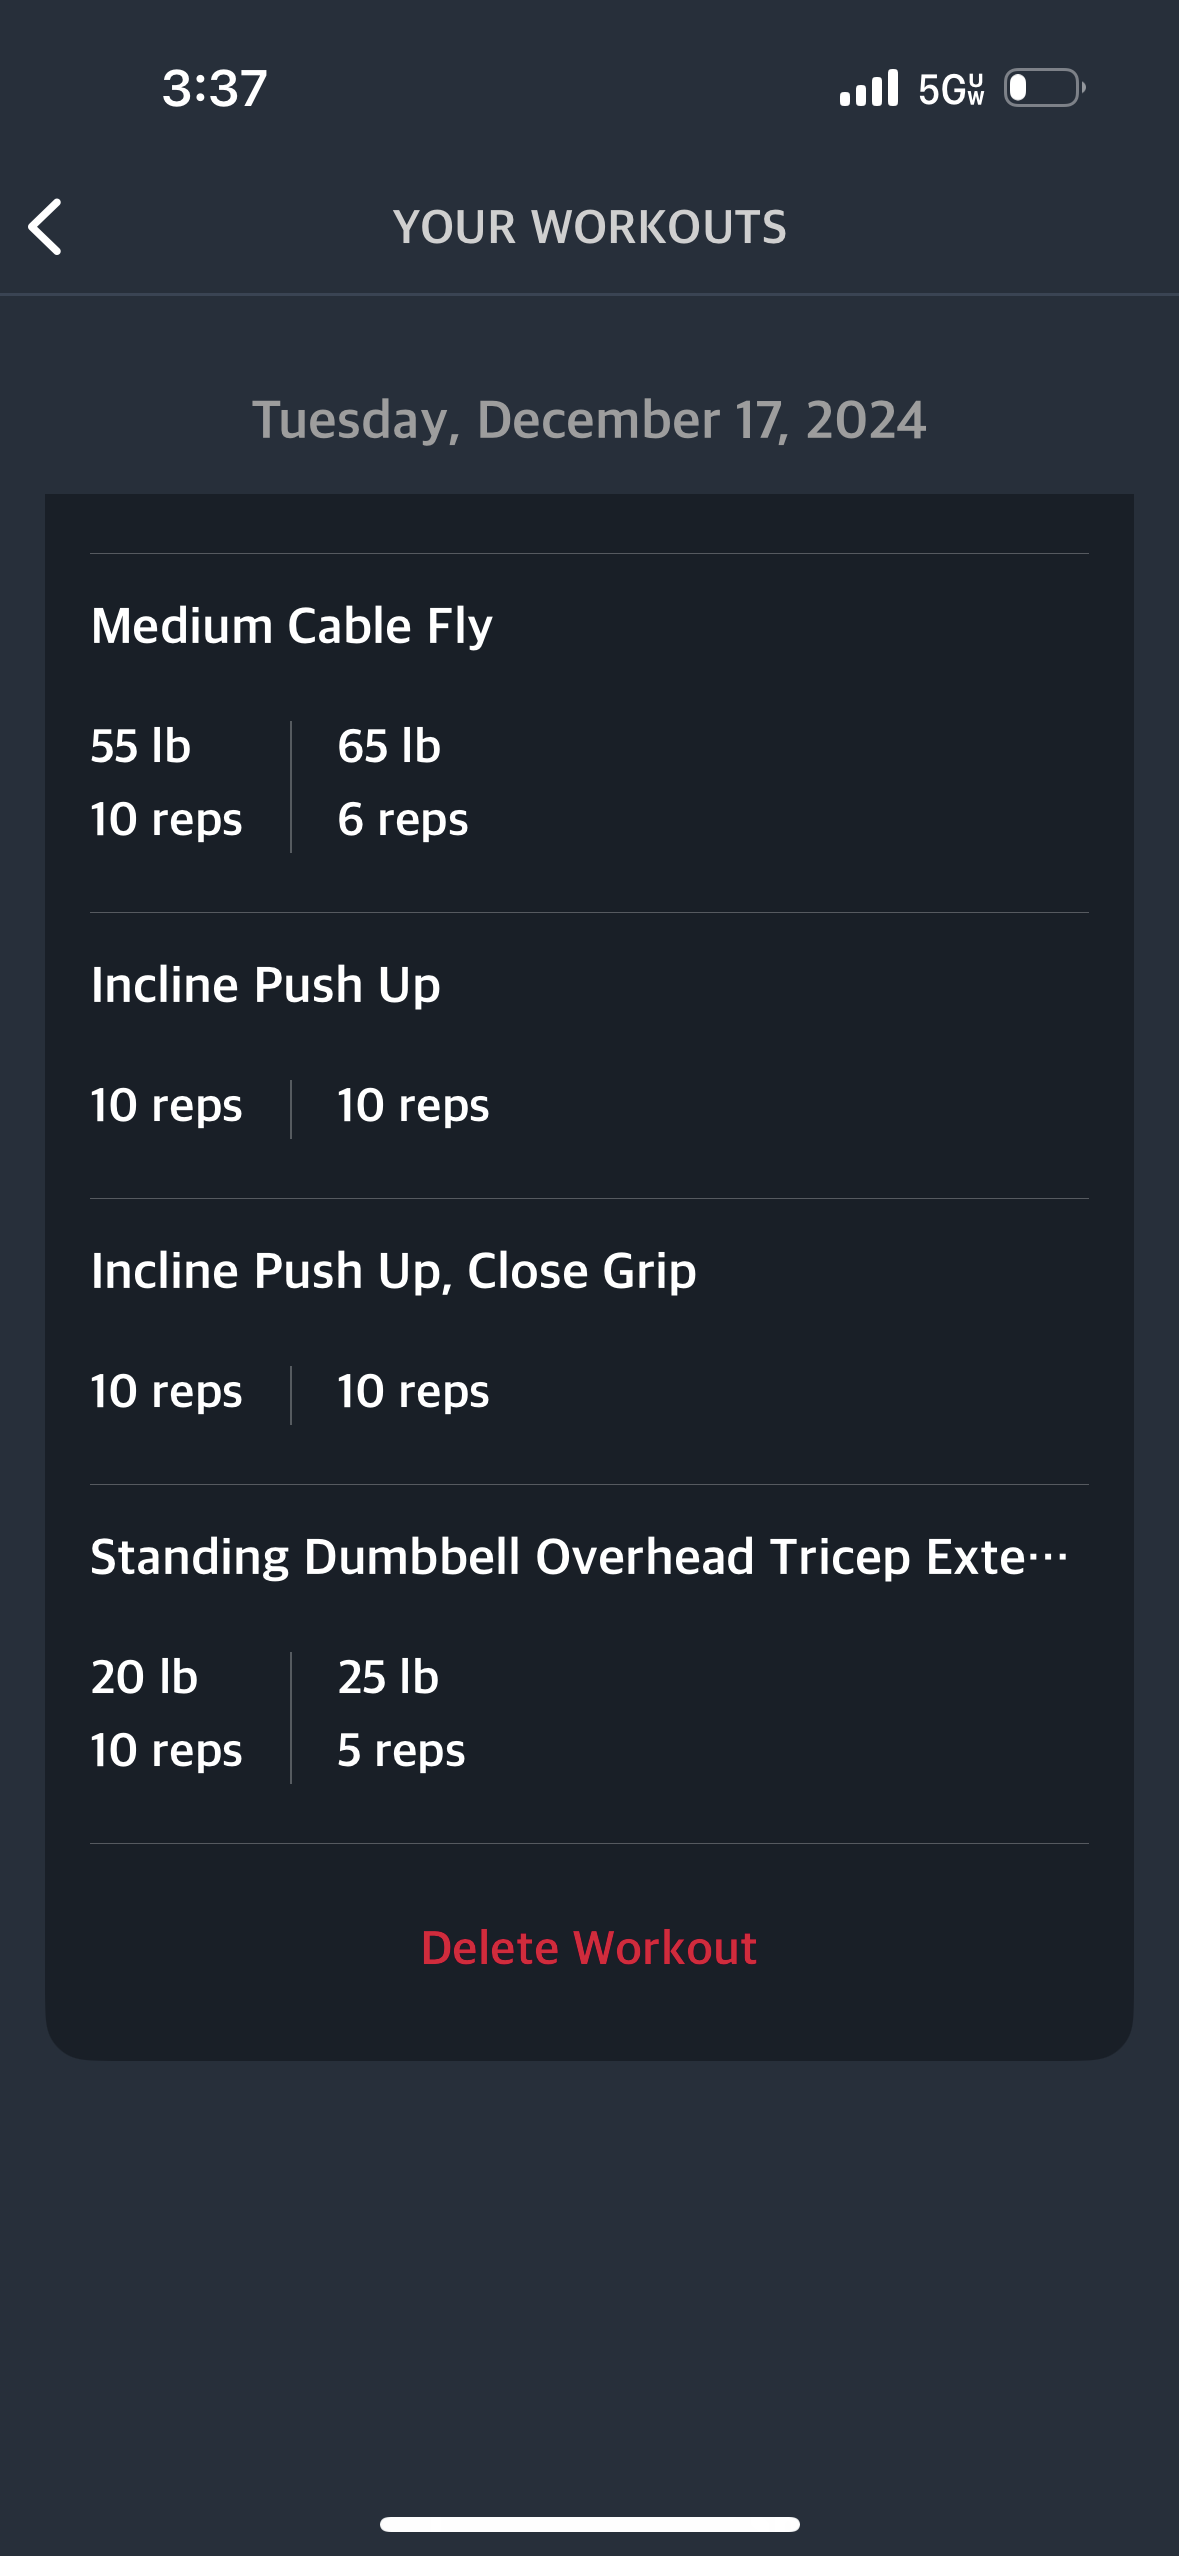Tap the home indicator bar
Screen dimensions: 1179x2556
(590, 2524)
